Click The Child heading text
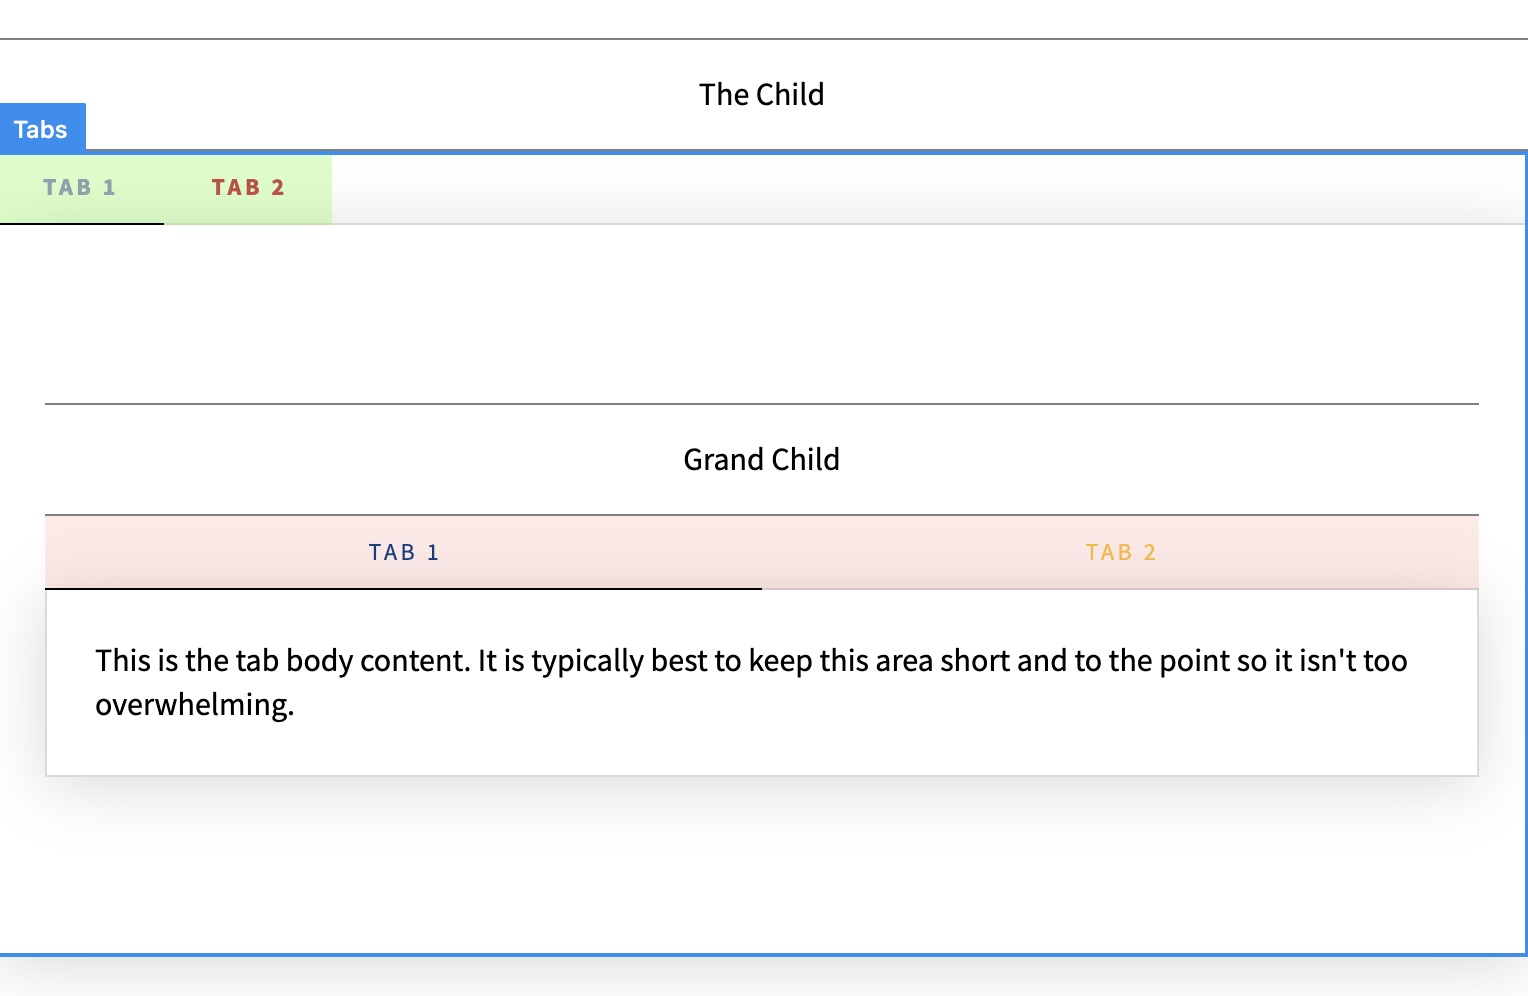Screen dimensions: 1528x996 pos(762,94)
